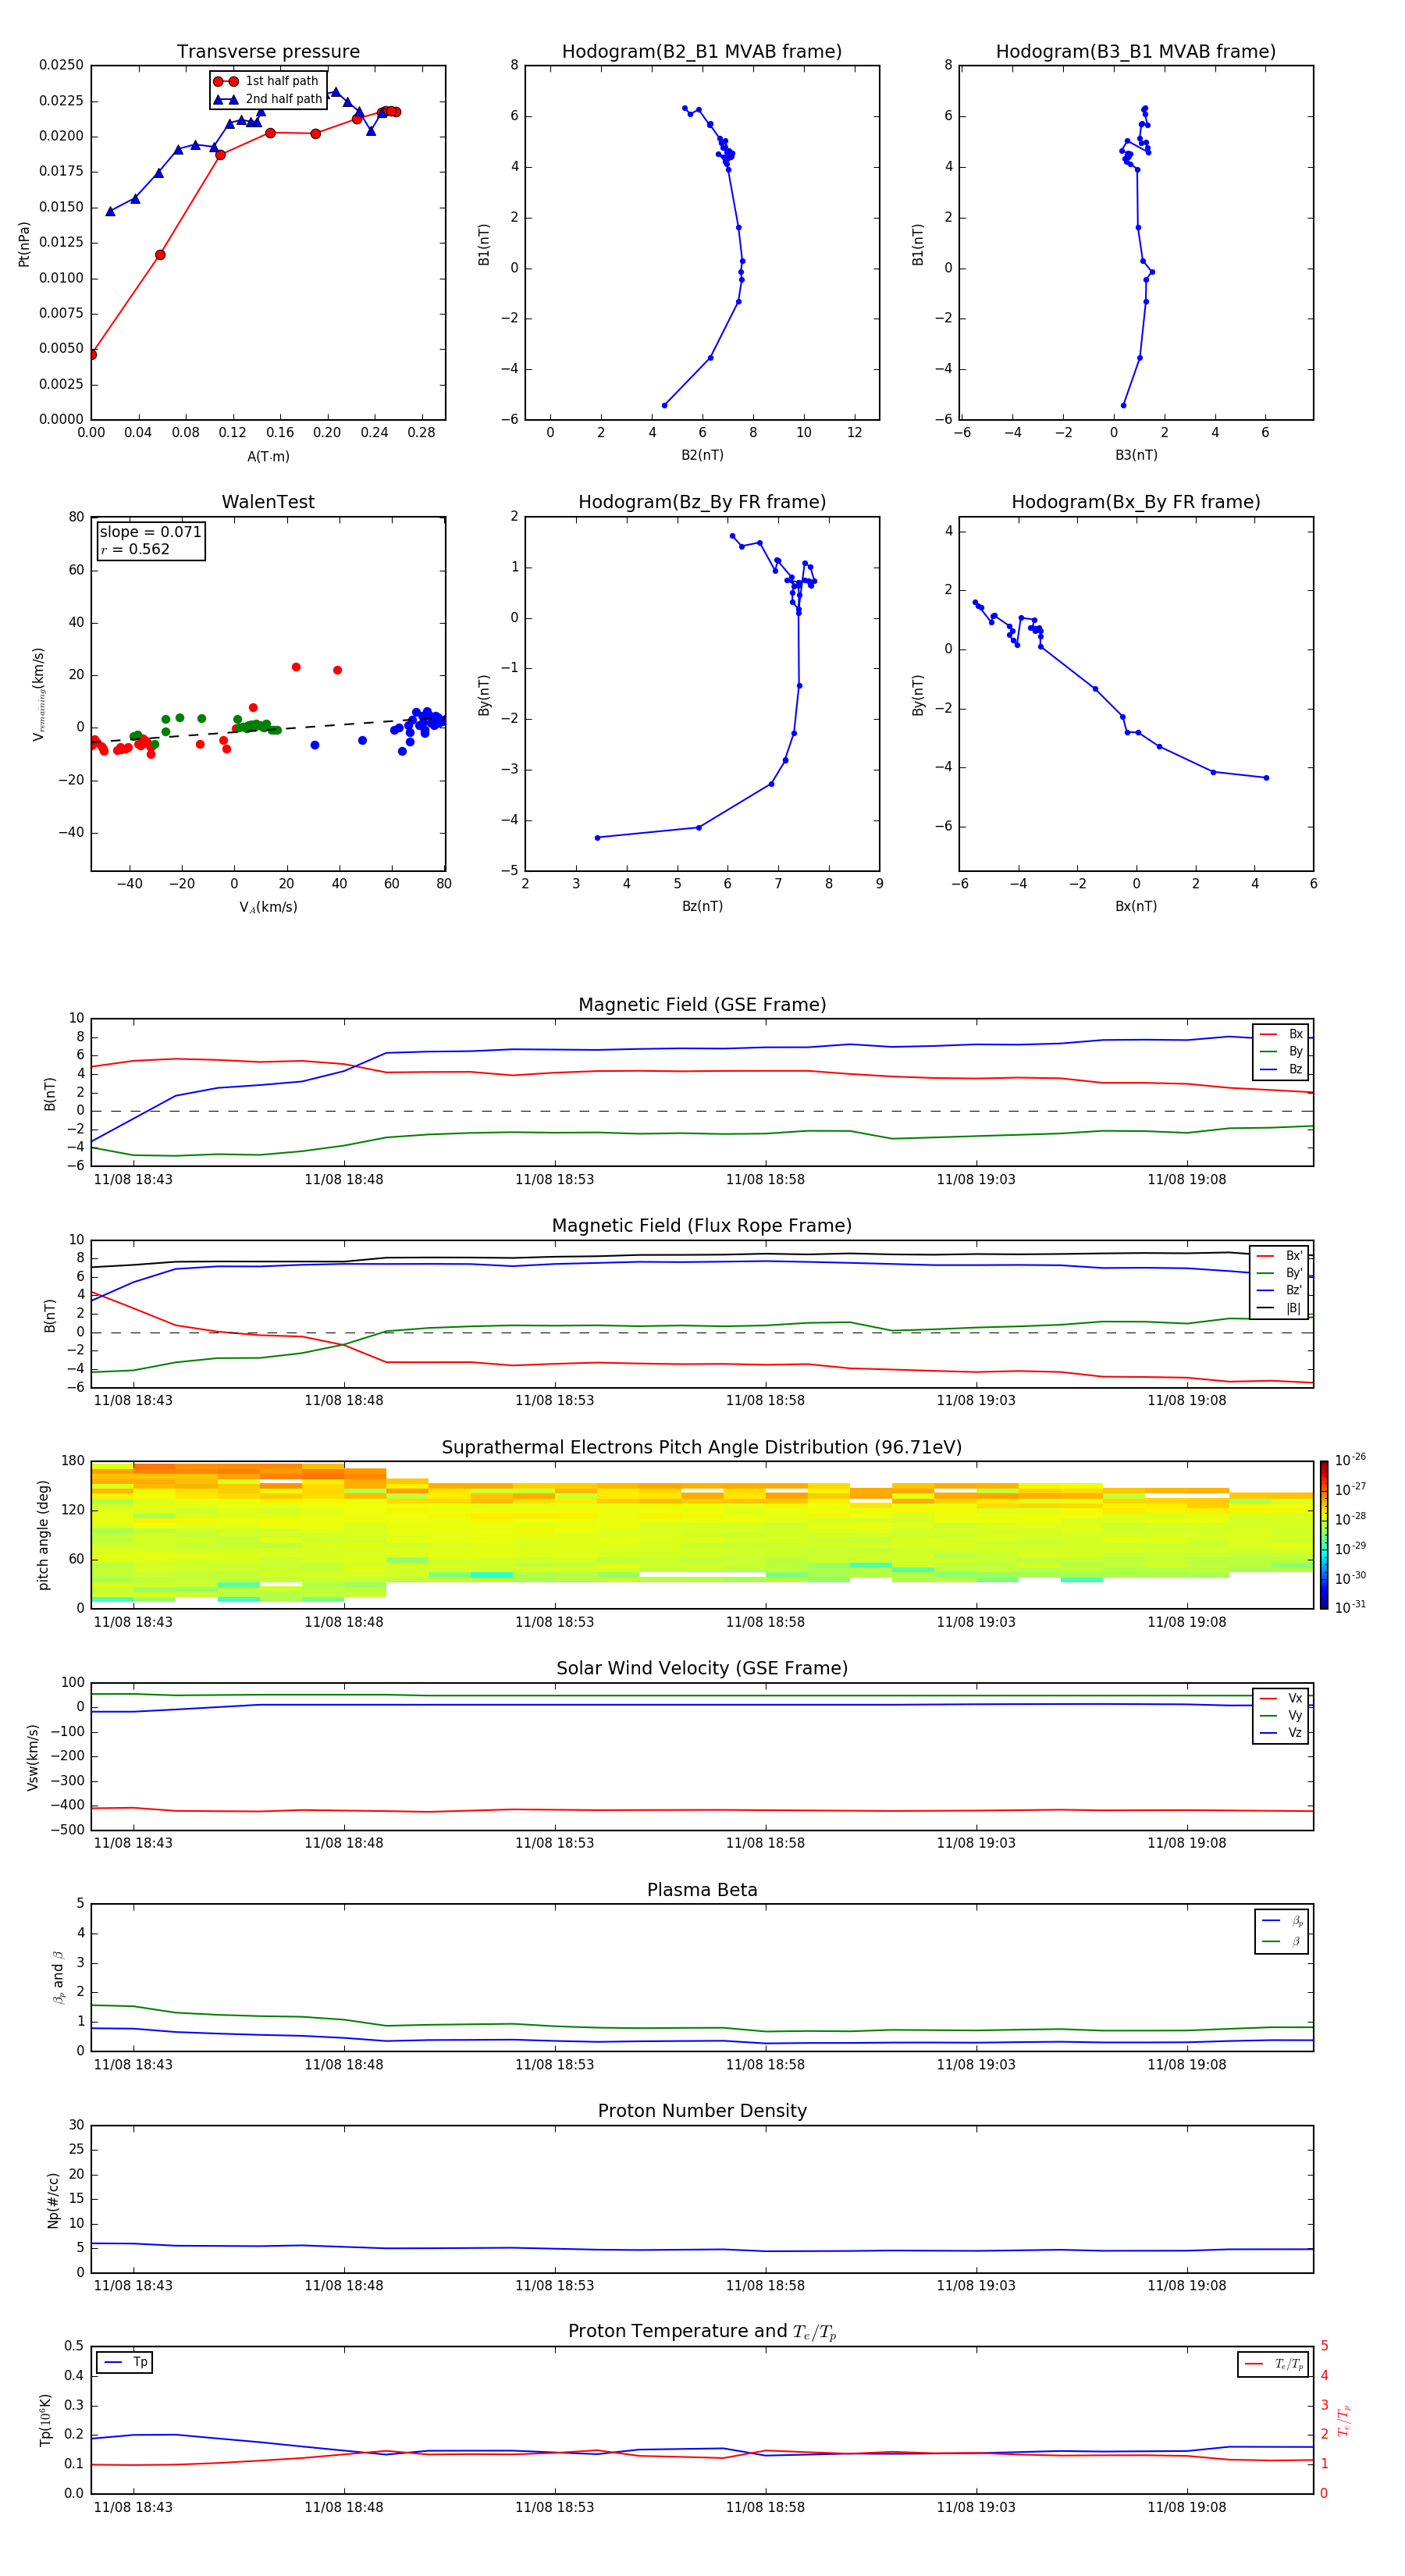Click the "Np(#/cc)" axis label
The image size is (1405, 2576).
tap(53, 2199)
